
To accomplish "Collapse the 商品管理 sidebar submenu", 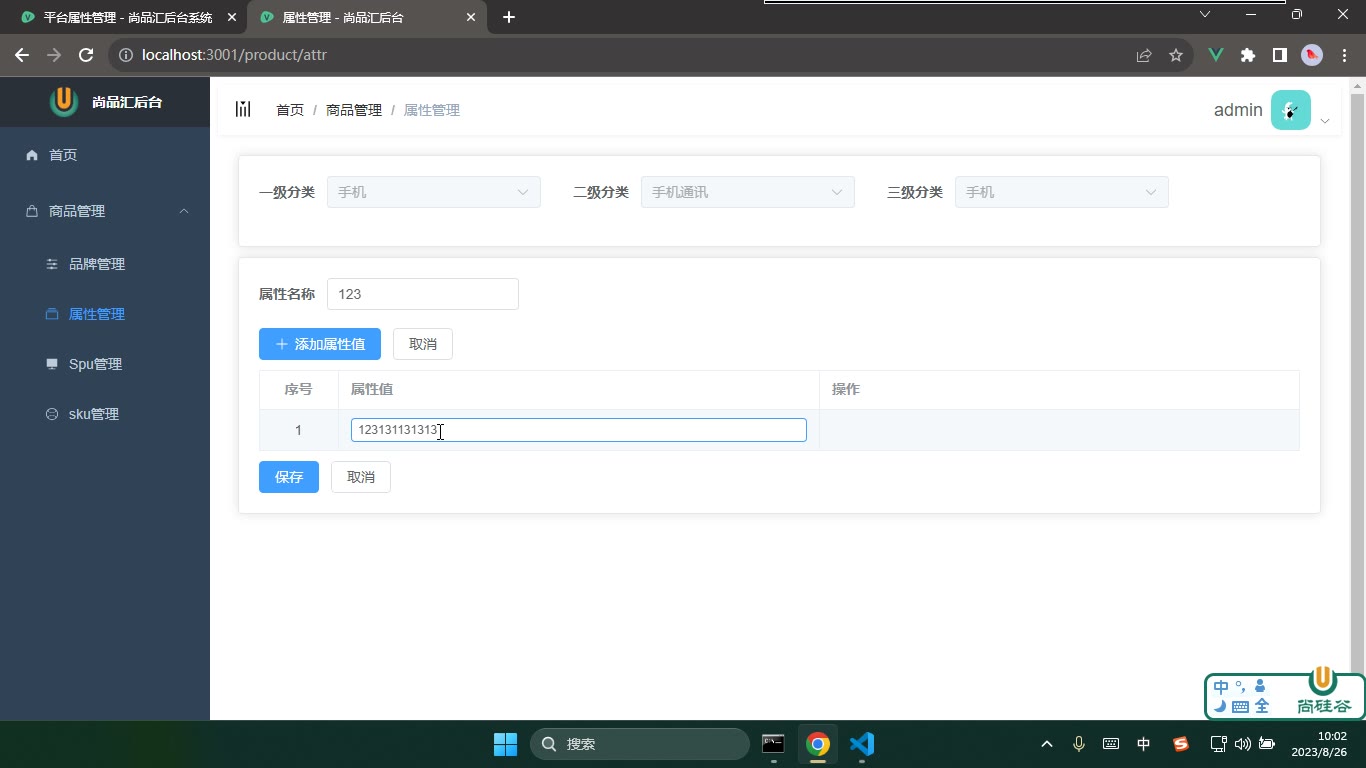I will tap(105, 211).
